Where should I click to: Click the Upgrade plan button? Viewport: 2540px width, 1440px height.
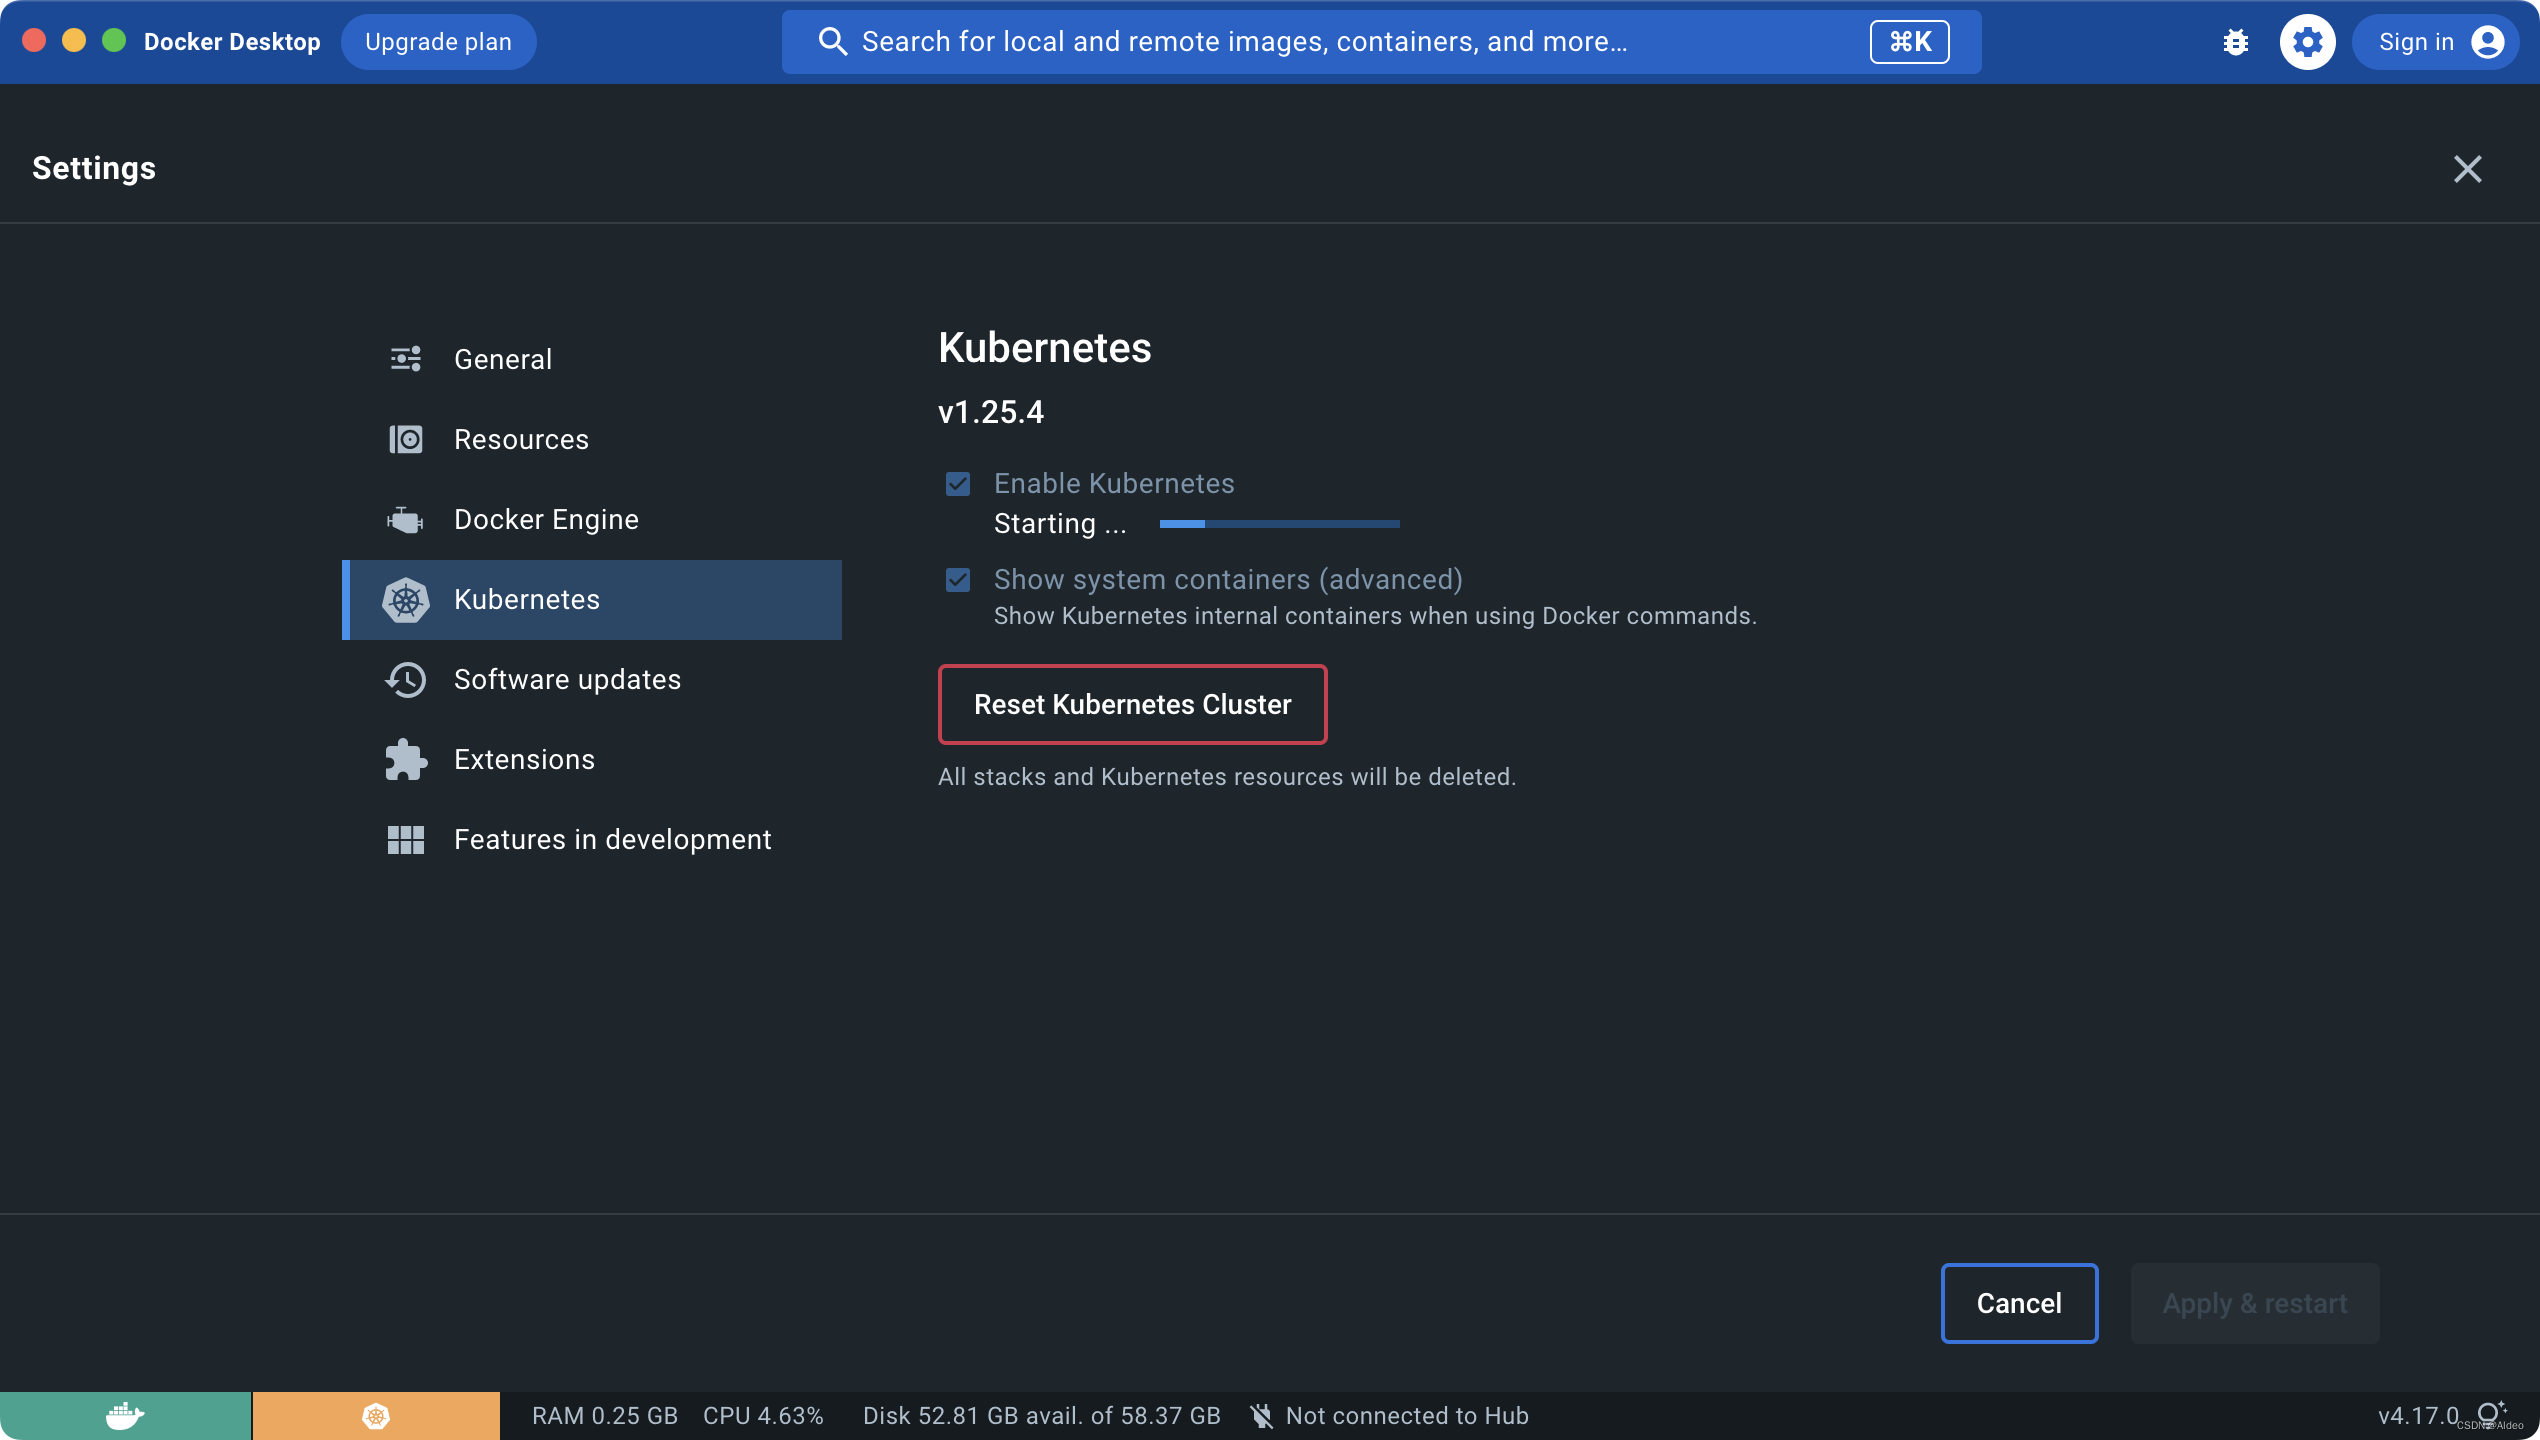click(x=438, y=42)
